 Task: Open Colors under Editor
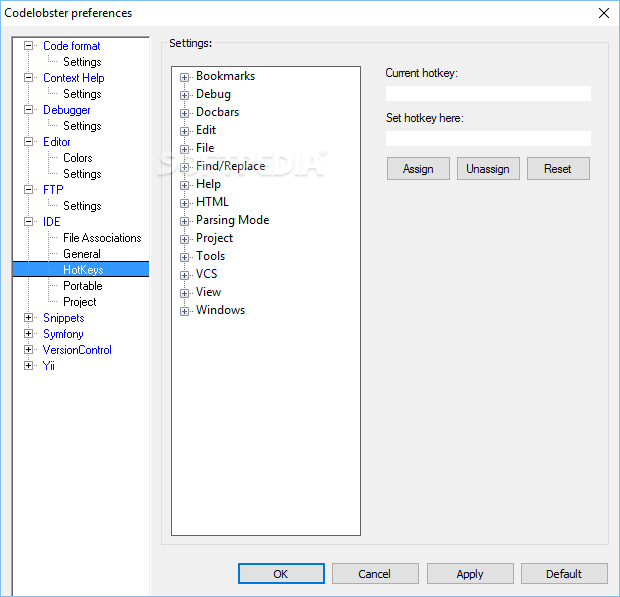(x=78, y=158)
